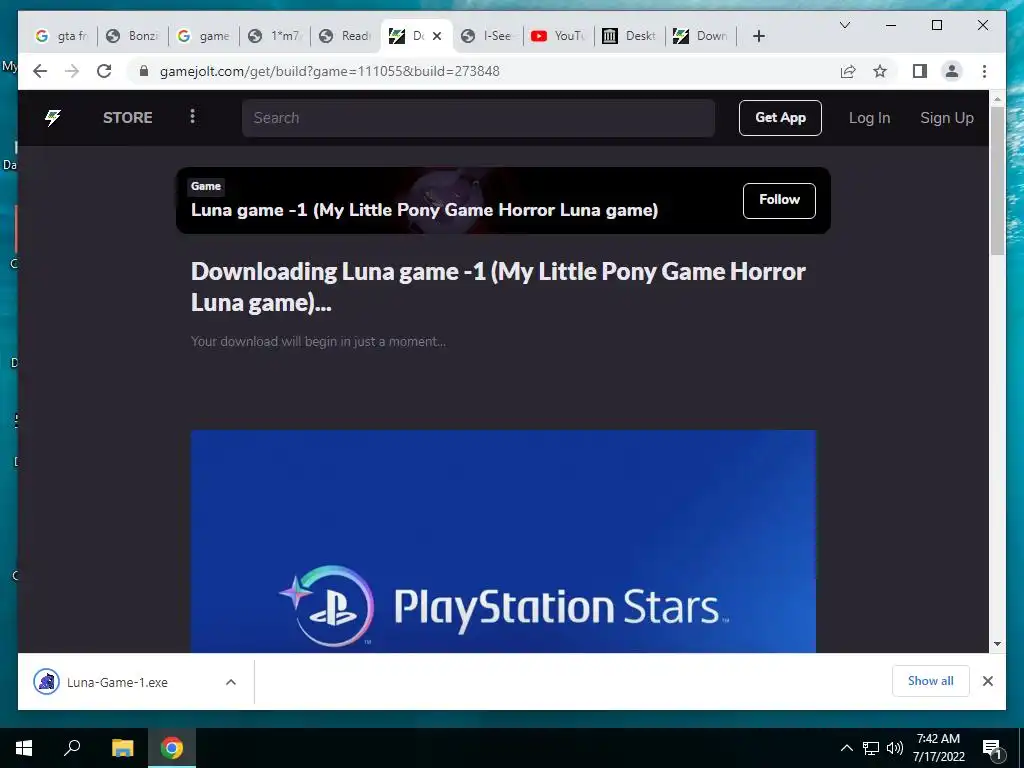Click the PlayStation Stars advertisement
Viewport: 1024px width, 768px height.
(503, 541)
